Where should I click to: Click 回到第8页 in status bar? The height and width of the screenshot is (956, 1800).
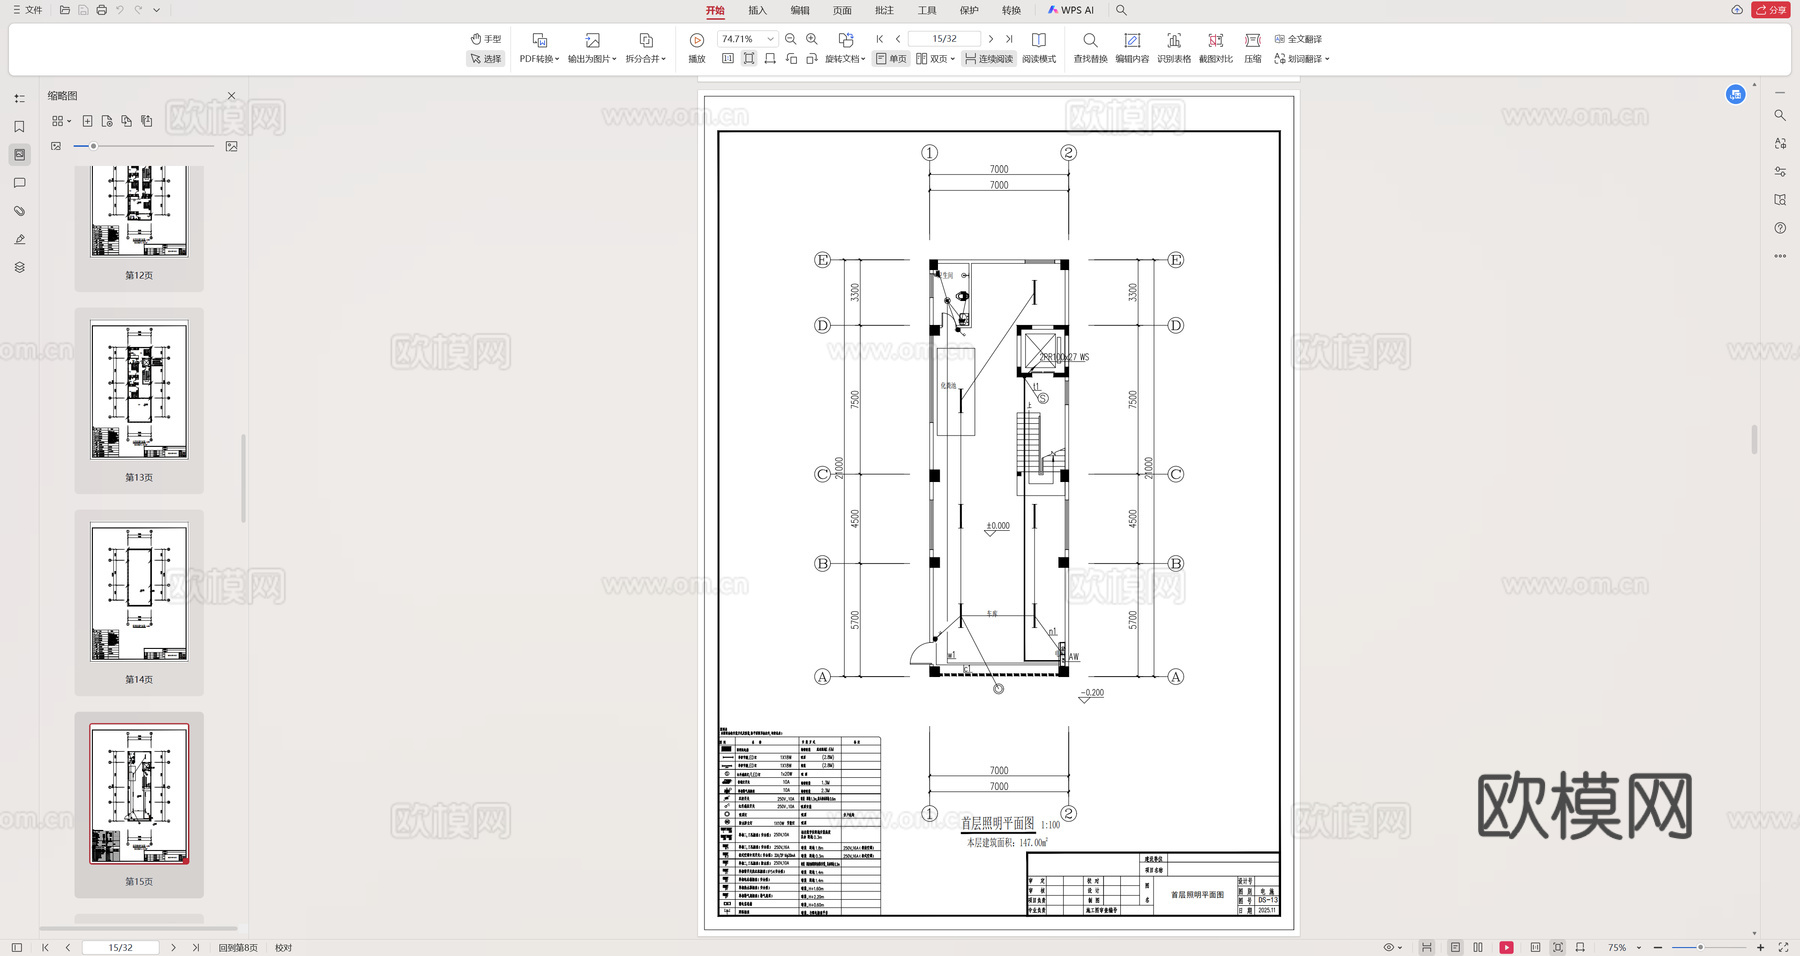pyautogui.click(x=238, y=948)
